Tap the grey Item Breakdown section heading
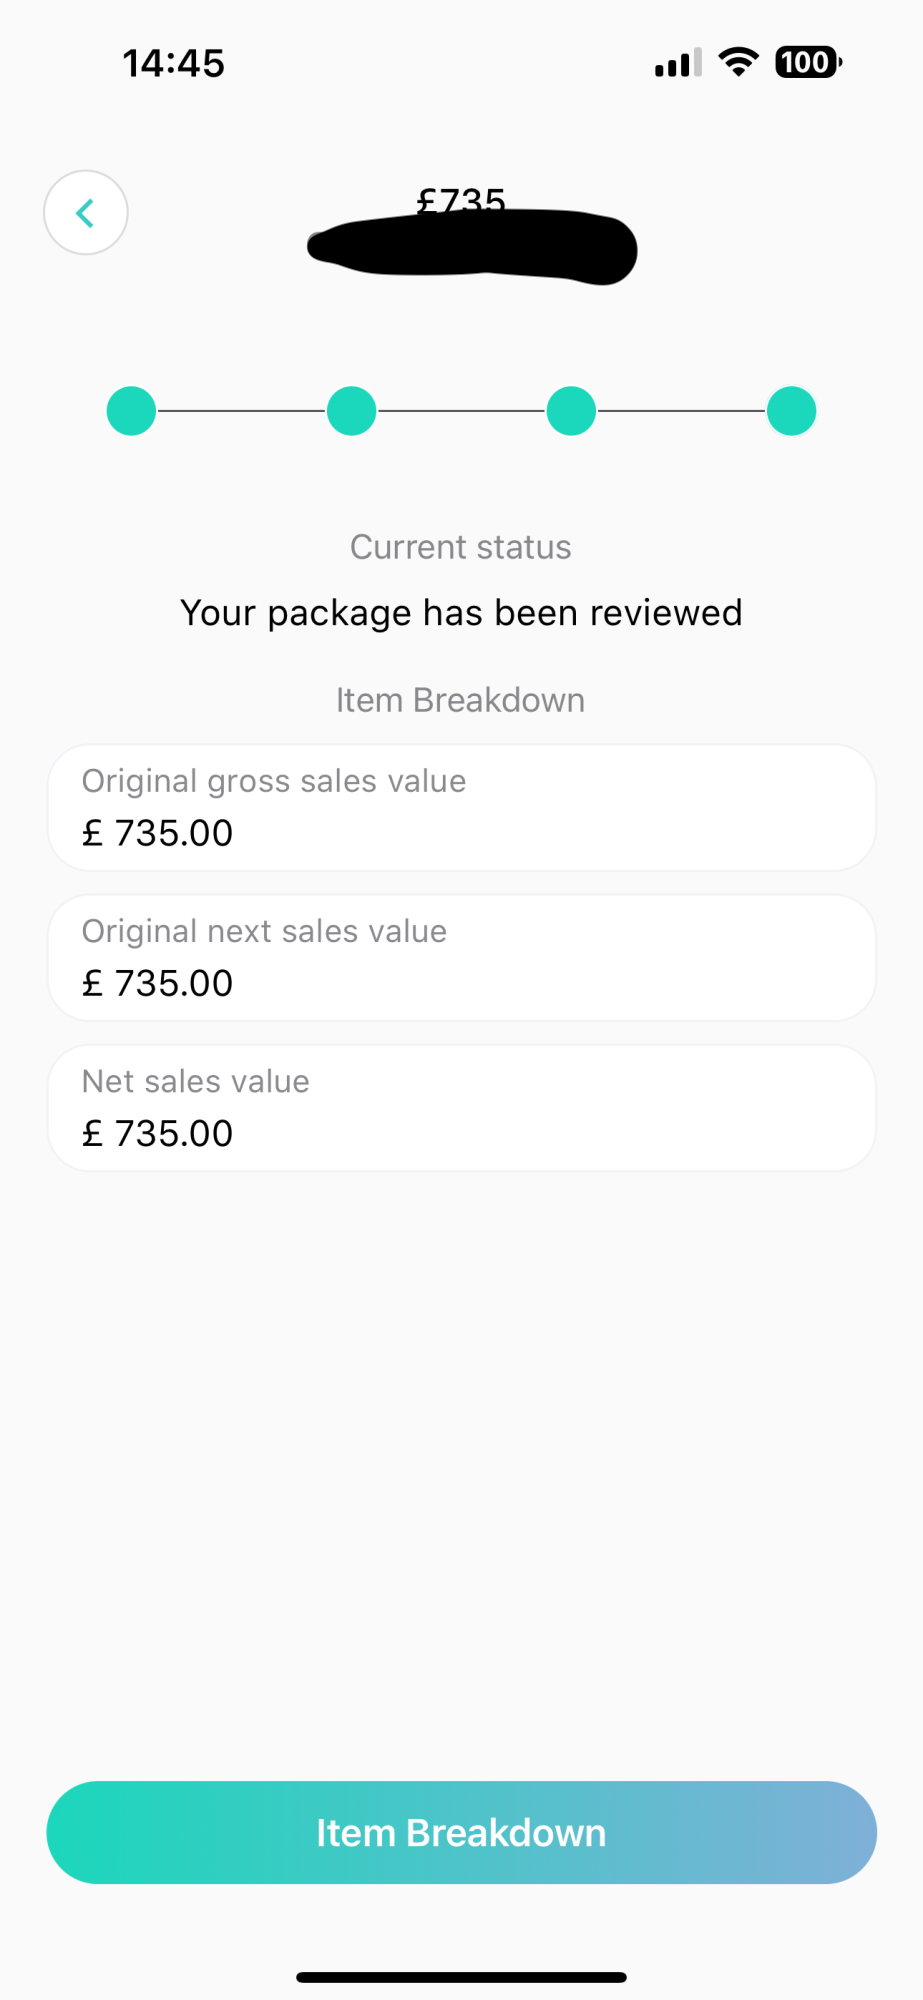This screenshot has width=923, height=2000. 460,700
